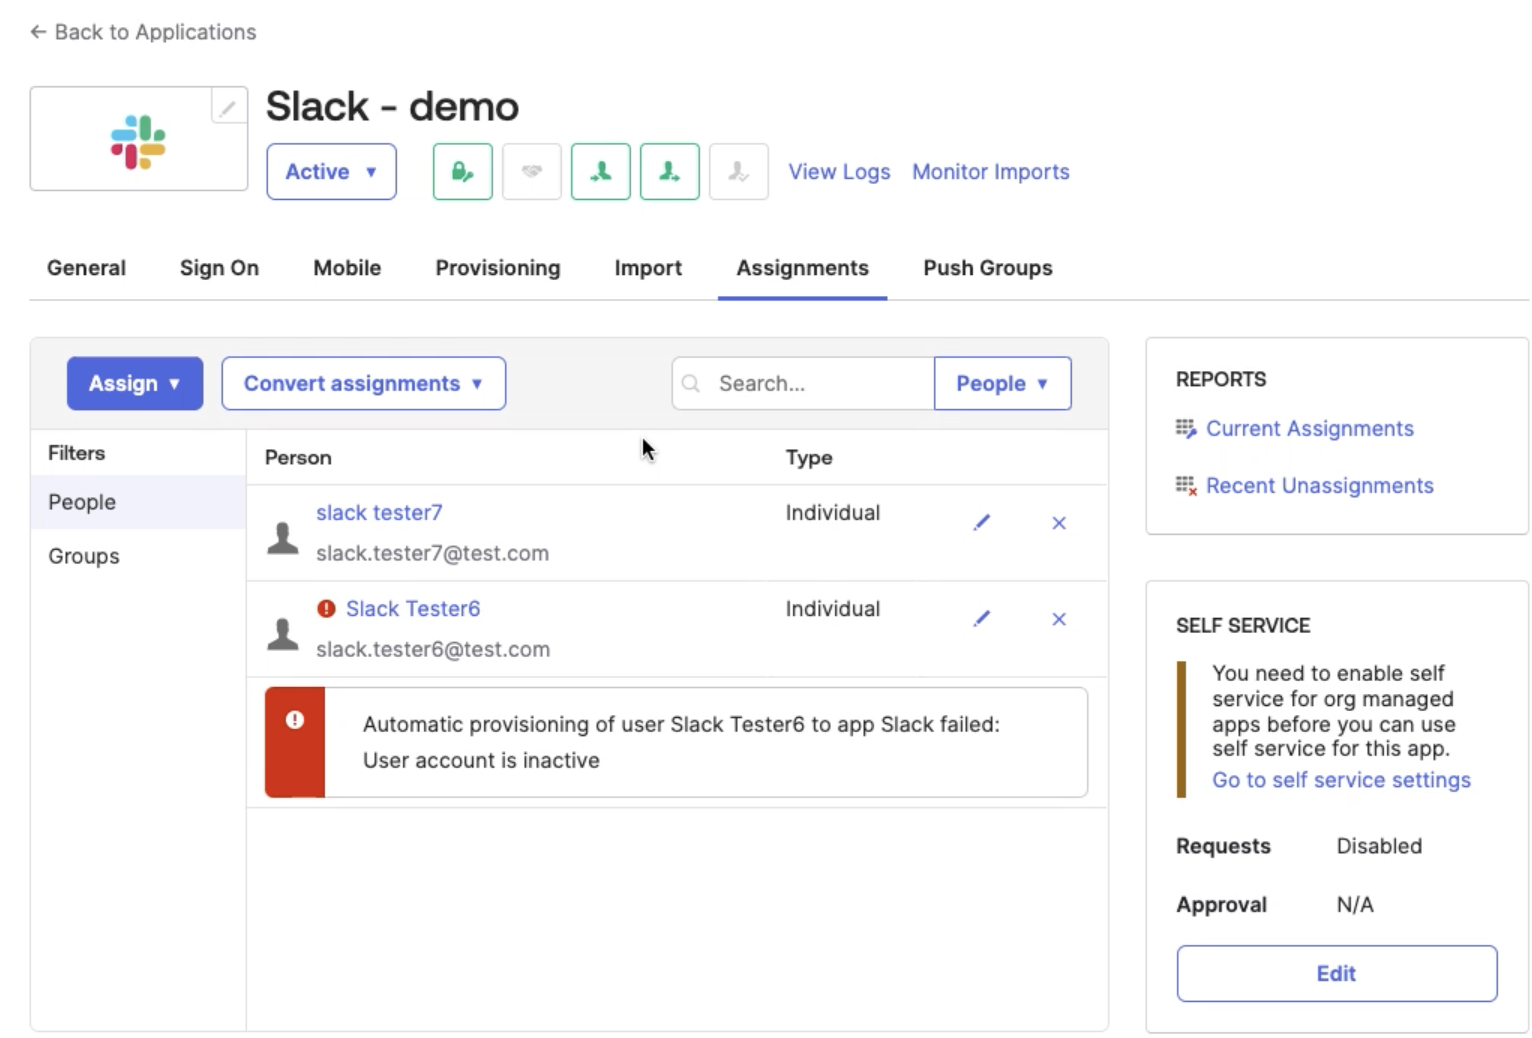
Task: Open the Active status dropdown
Action: (331, 171)
